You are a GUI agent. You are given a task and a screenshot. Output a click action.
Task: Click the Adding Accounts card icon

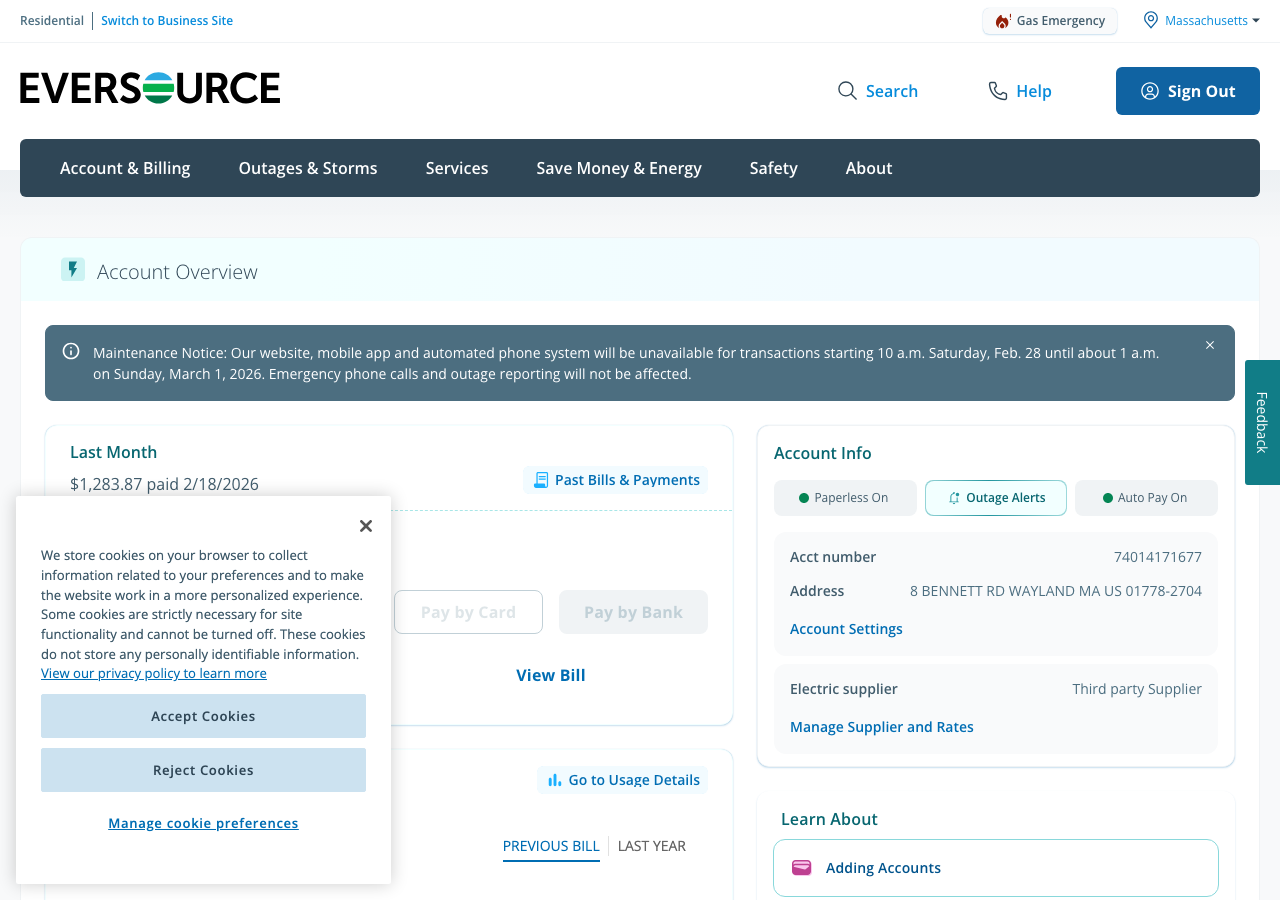pyautogui.click(x=802, y=868)
